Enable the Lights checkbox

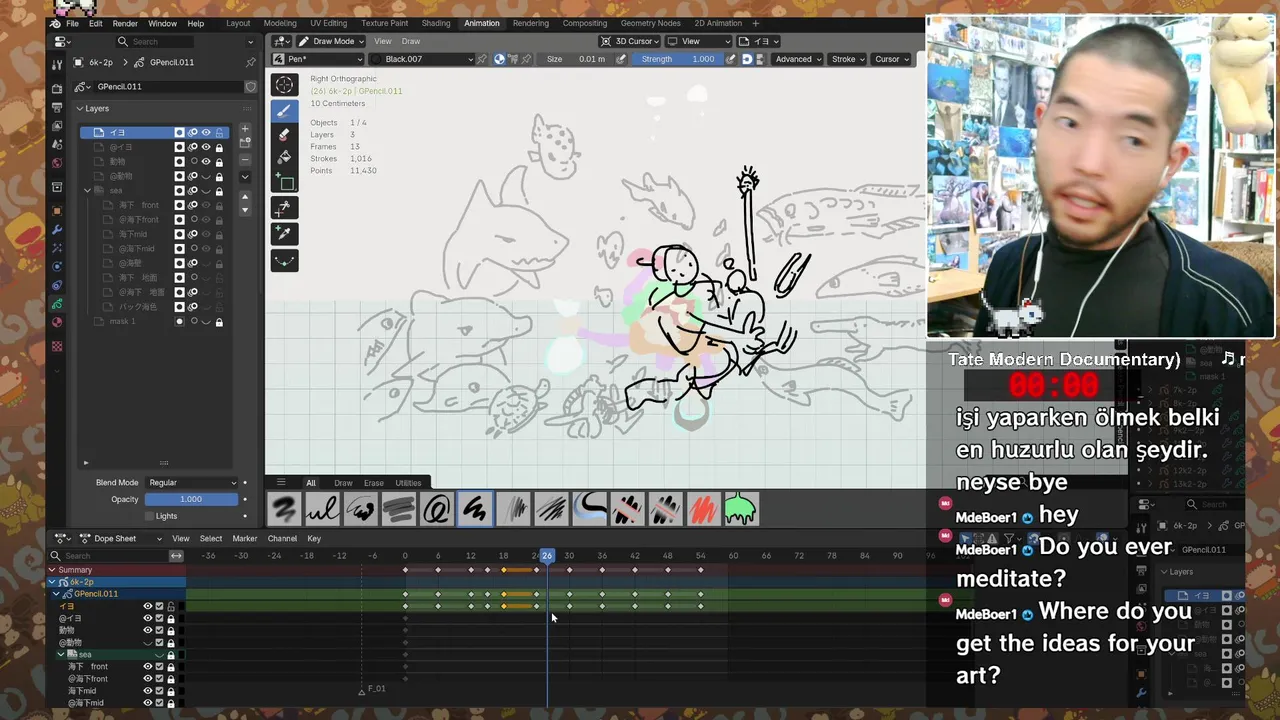tap(149, 516)
